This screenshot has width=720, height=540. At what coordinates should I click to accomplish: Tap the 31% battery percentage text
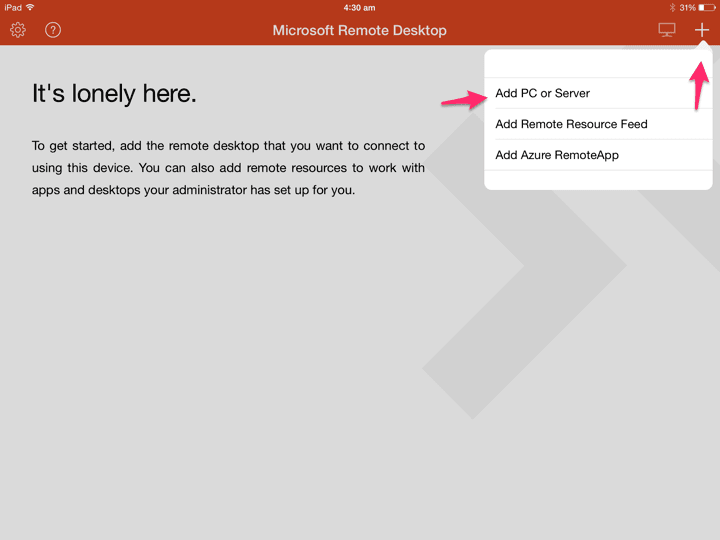pos(687,8)
